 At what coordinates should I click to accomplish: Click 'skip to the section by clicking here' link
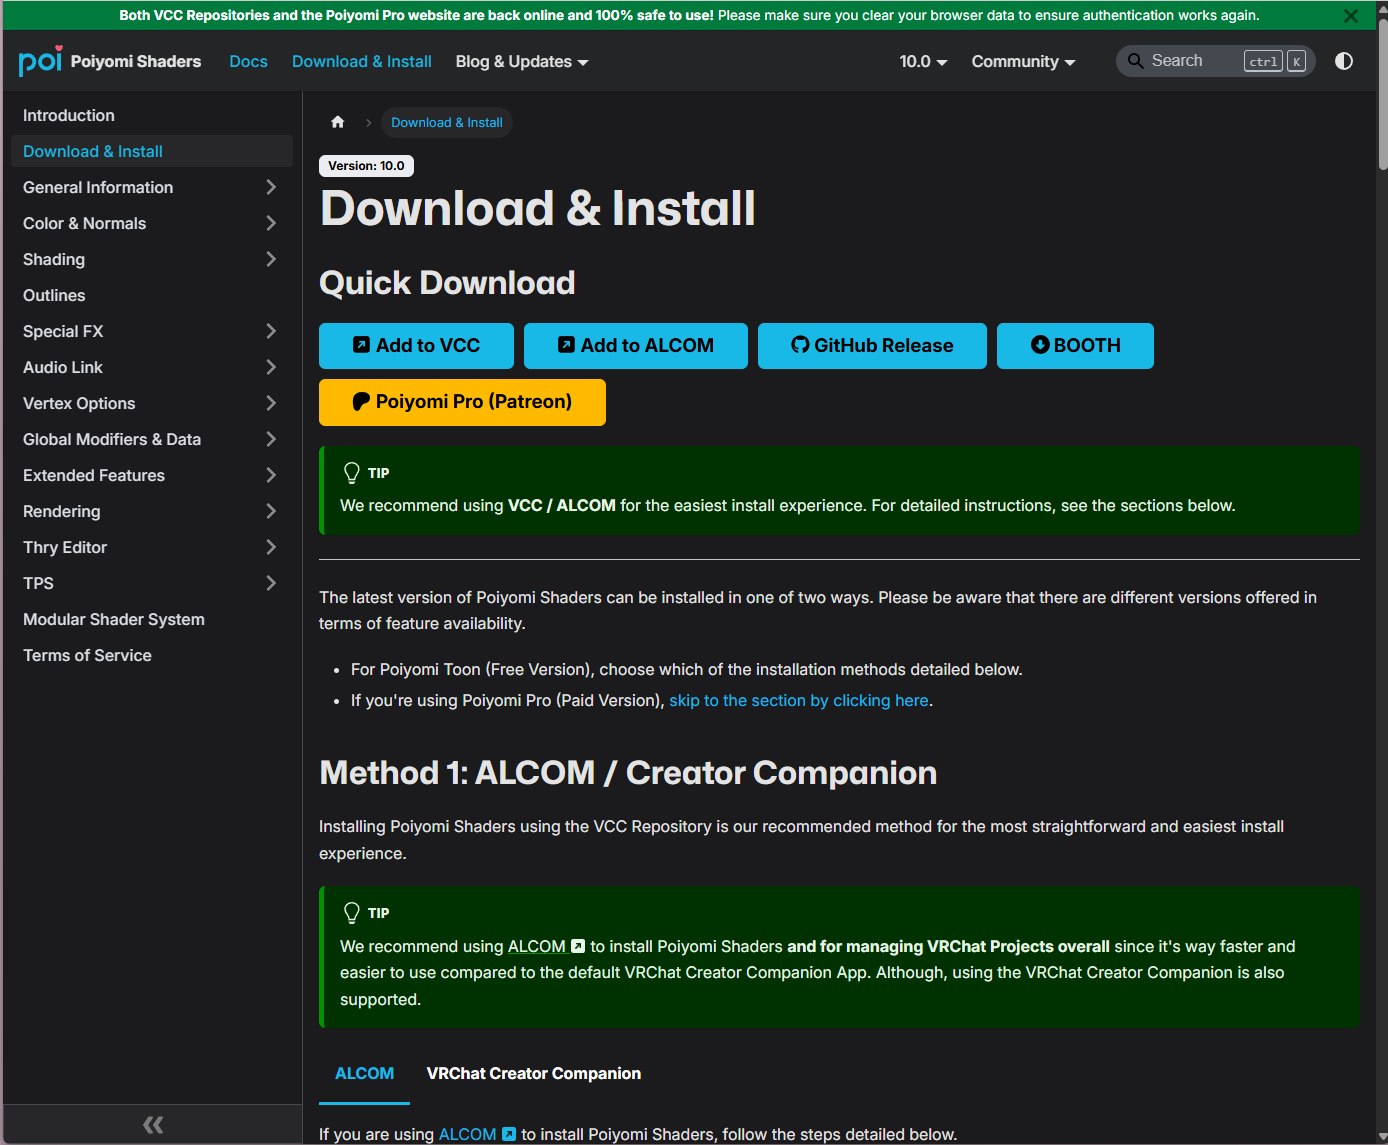click(x=799, y=700)
